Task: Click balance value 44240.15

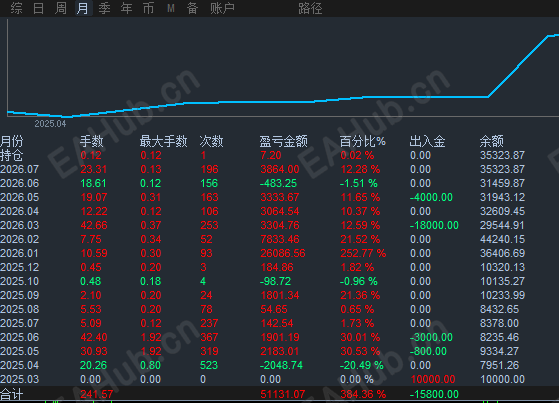Action: pos(502,239)
